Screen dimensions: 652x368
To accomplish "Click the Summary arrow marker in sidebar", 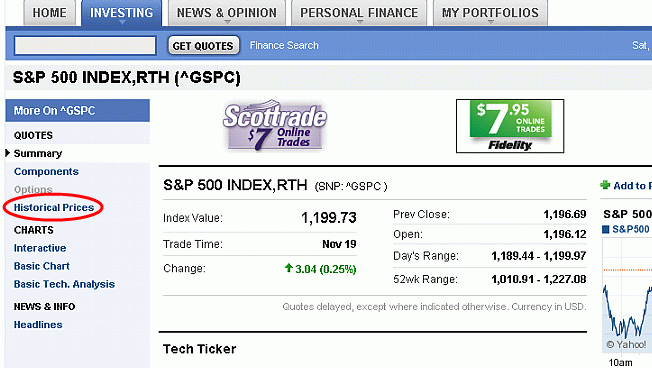I will coord(7,153).
